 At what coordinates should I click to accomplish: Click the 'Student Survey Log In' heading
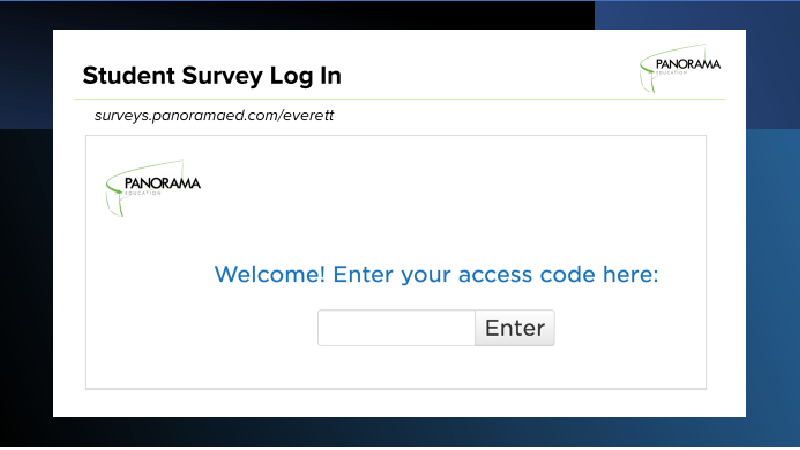212,76
